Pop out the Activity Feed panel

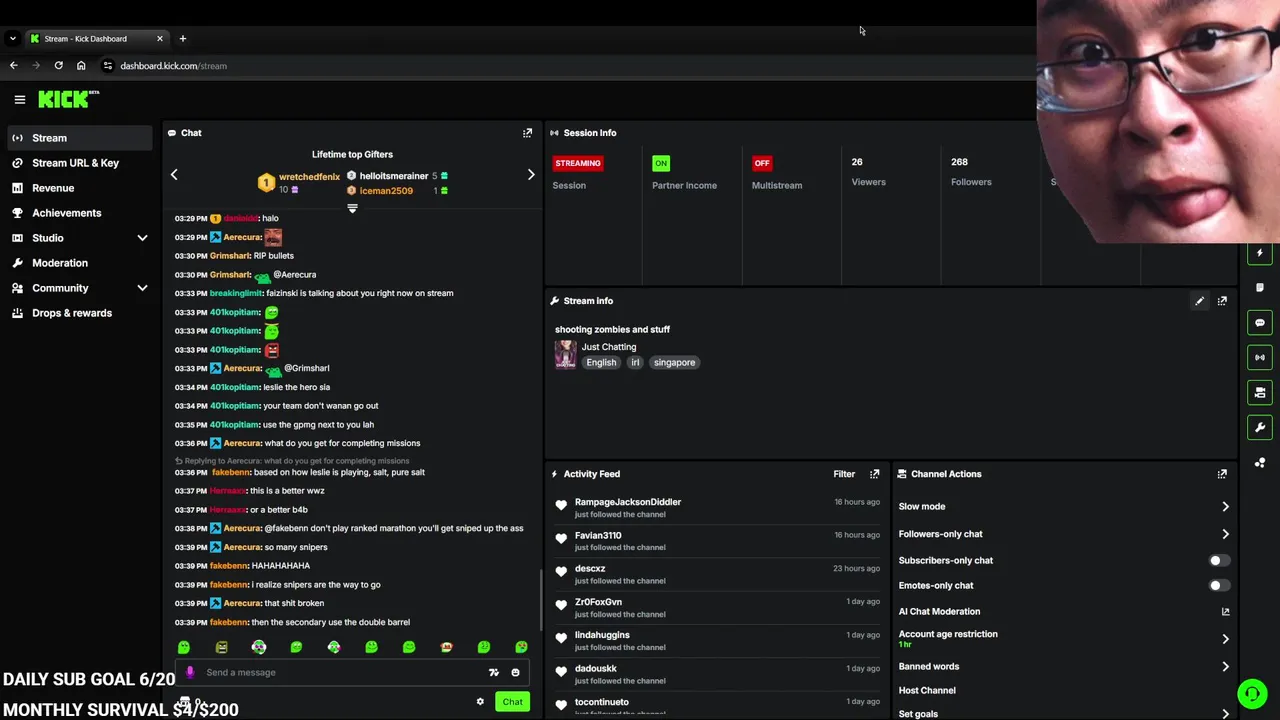874,474
